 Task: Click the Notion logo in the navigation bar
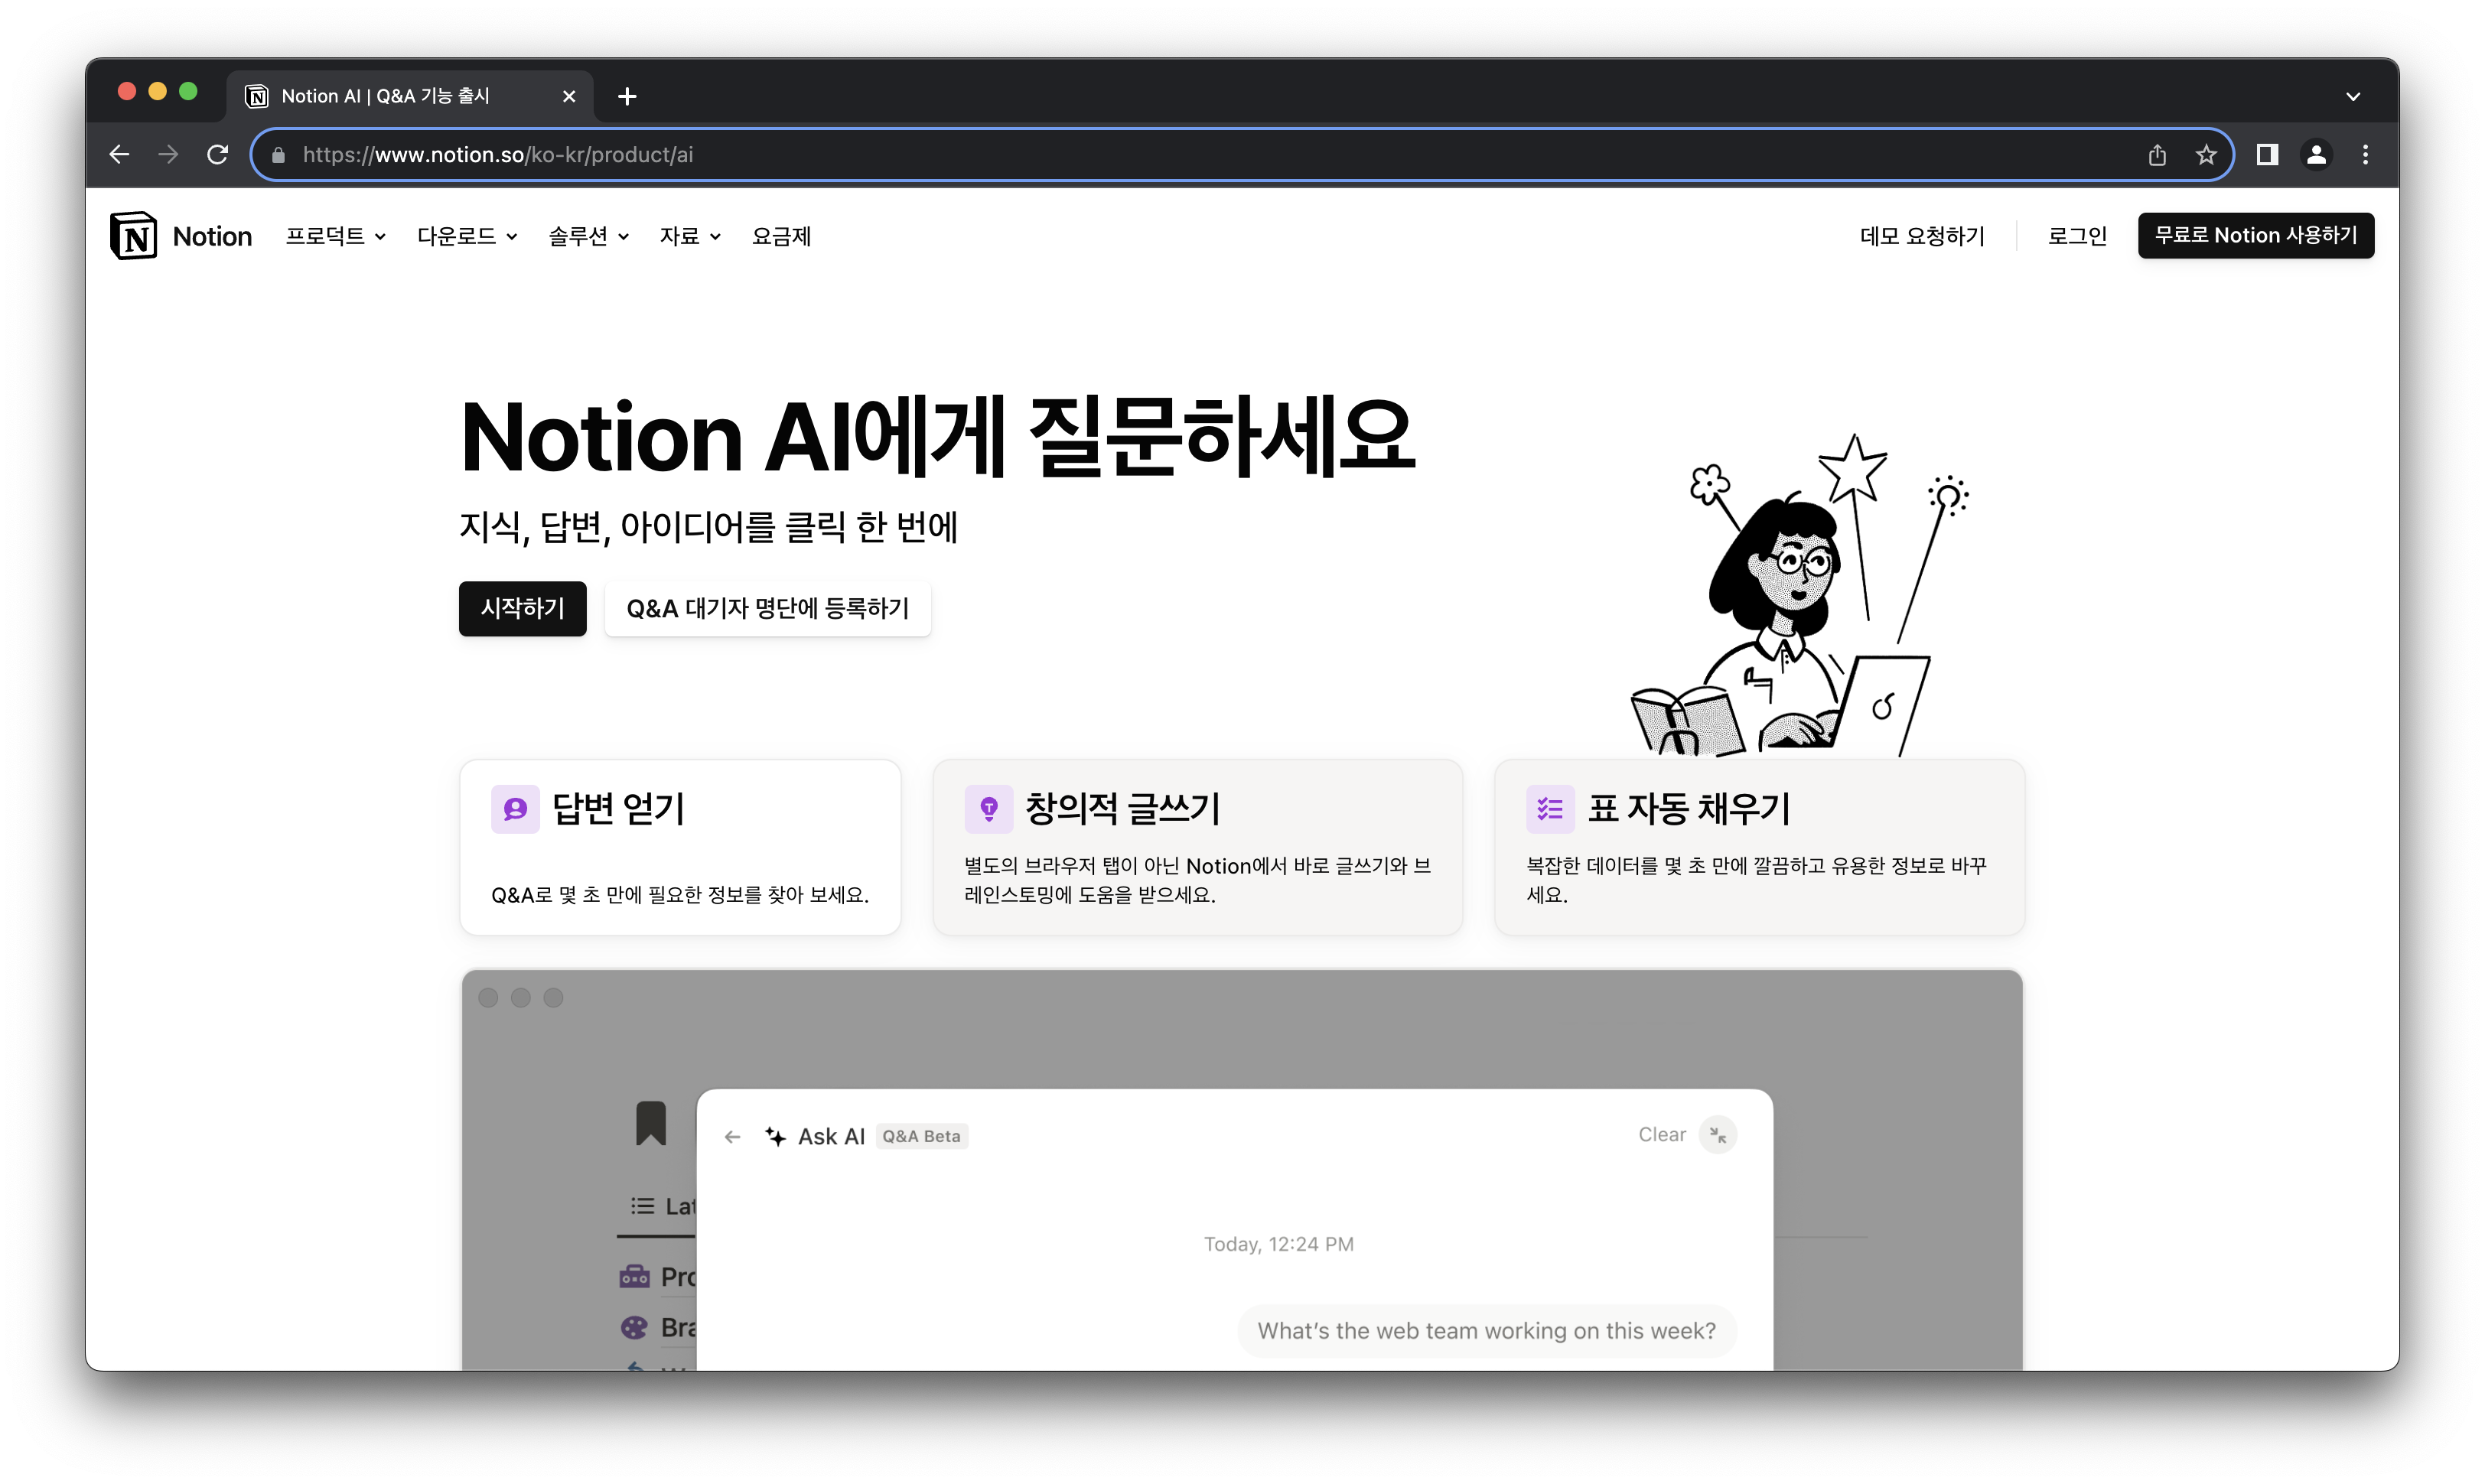[133, 235]
